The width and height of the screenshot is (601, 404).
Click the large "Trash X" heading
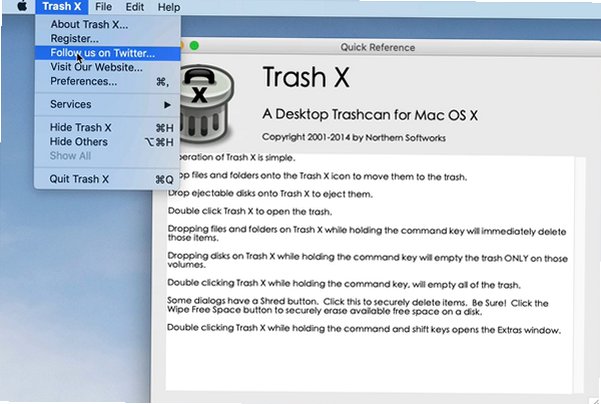[x=306, y=77]
